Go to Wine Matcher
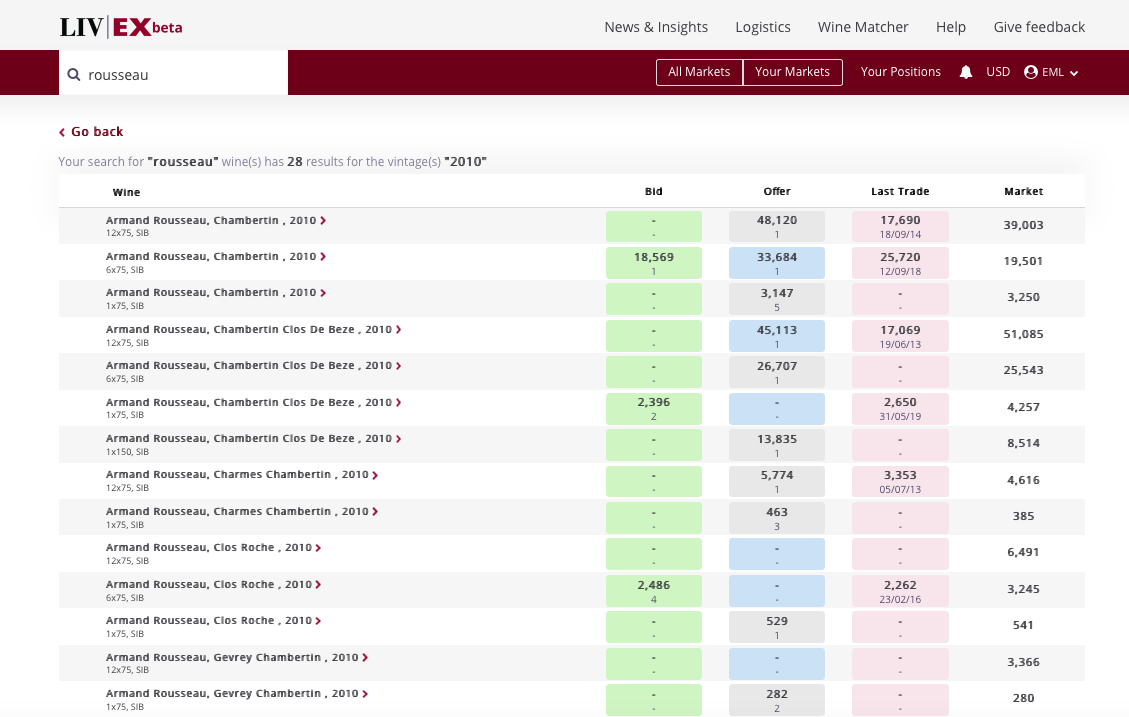This screenshot has height=717, width=1129. [x=863, y=27]
